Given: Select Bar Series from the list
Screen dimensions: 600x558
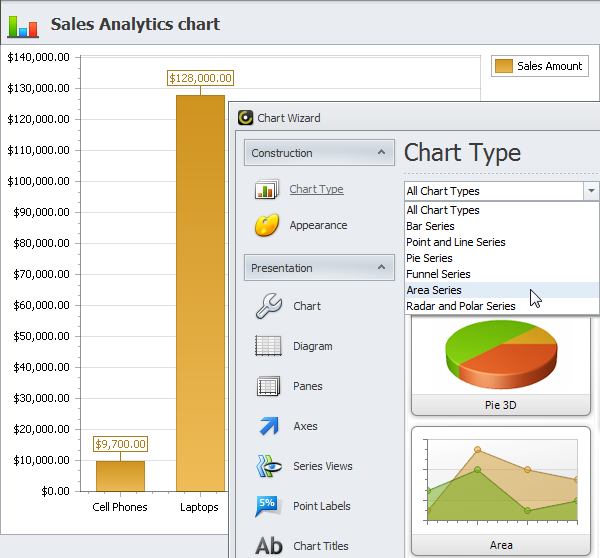Looking at the screenshot, I should point(430,226).
